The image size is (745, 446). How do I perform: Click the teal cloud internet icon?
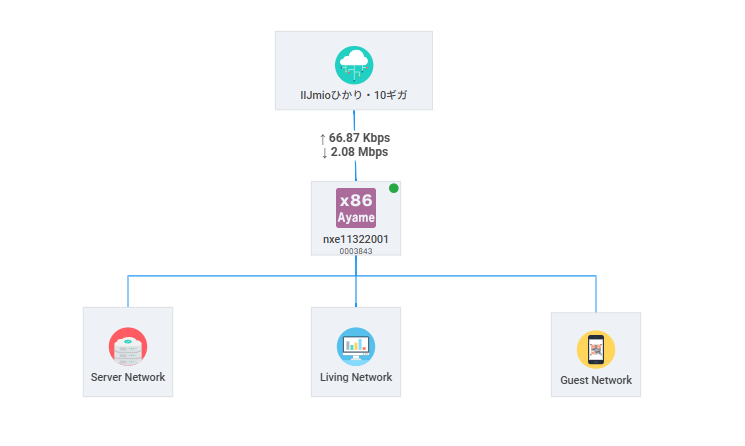354,65
